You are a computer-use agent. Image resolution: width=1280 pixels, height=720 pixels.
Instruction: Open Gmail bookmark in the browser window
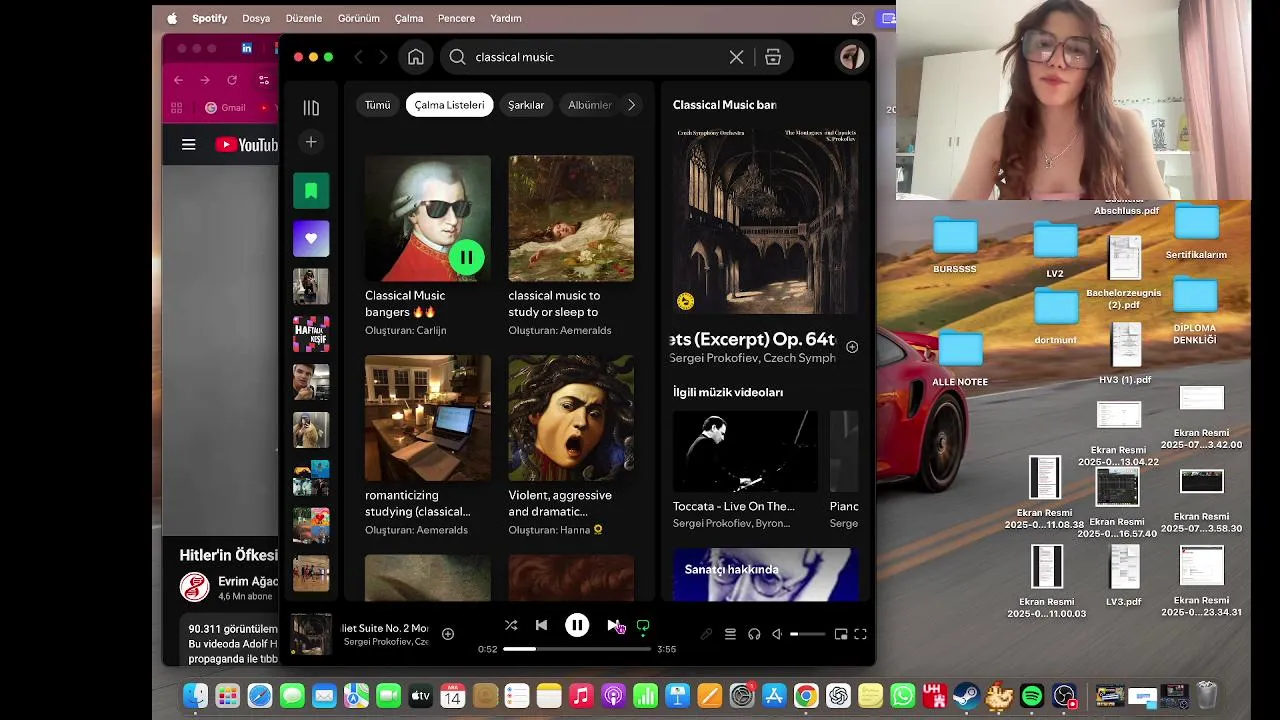225,108
